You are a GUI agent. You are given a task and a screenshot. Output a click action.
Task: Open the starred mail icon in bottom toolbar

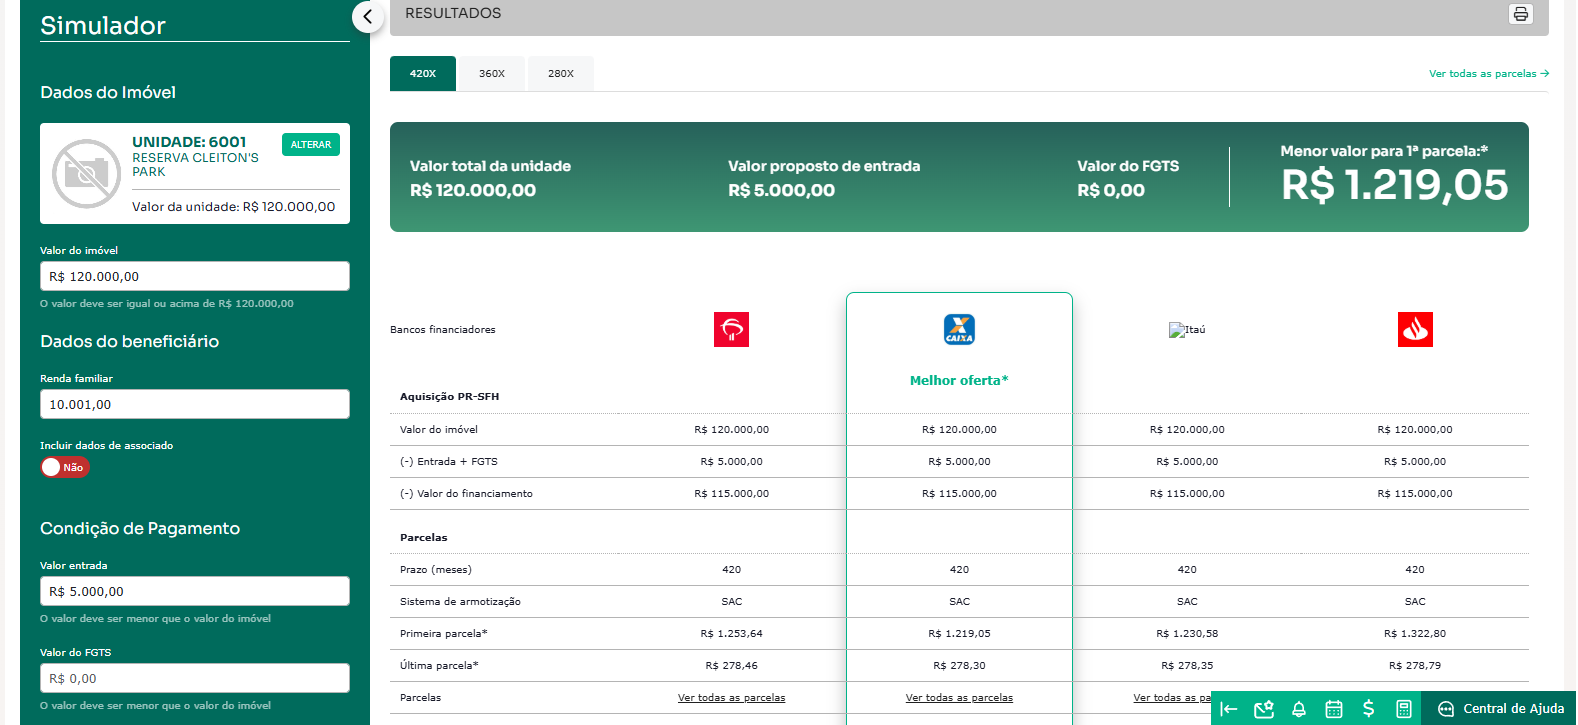point(1264,709)
